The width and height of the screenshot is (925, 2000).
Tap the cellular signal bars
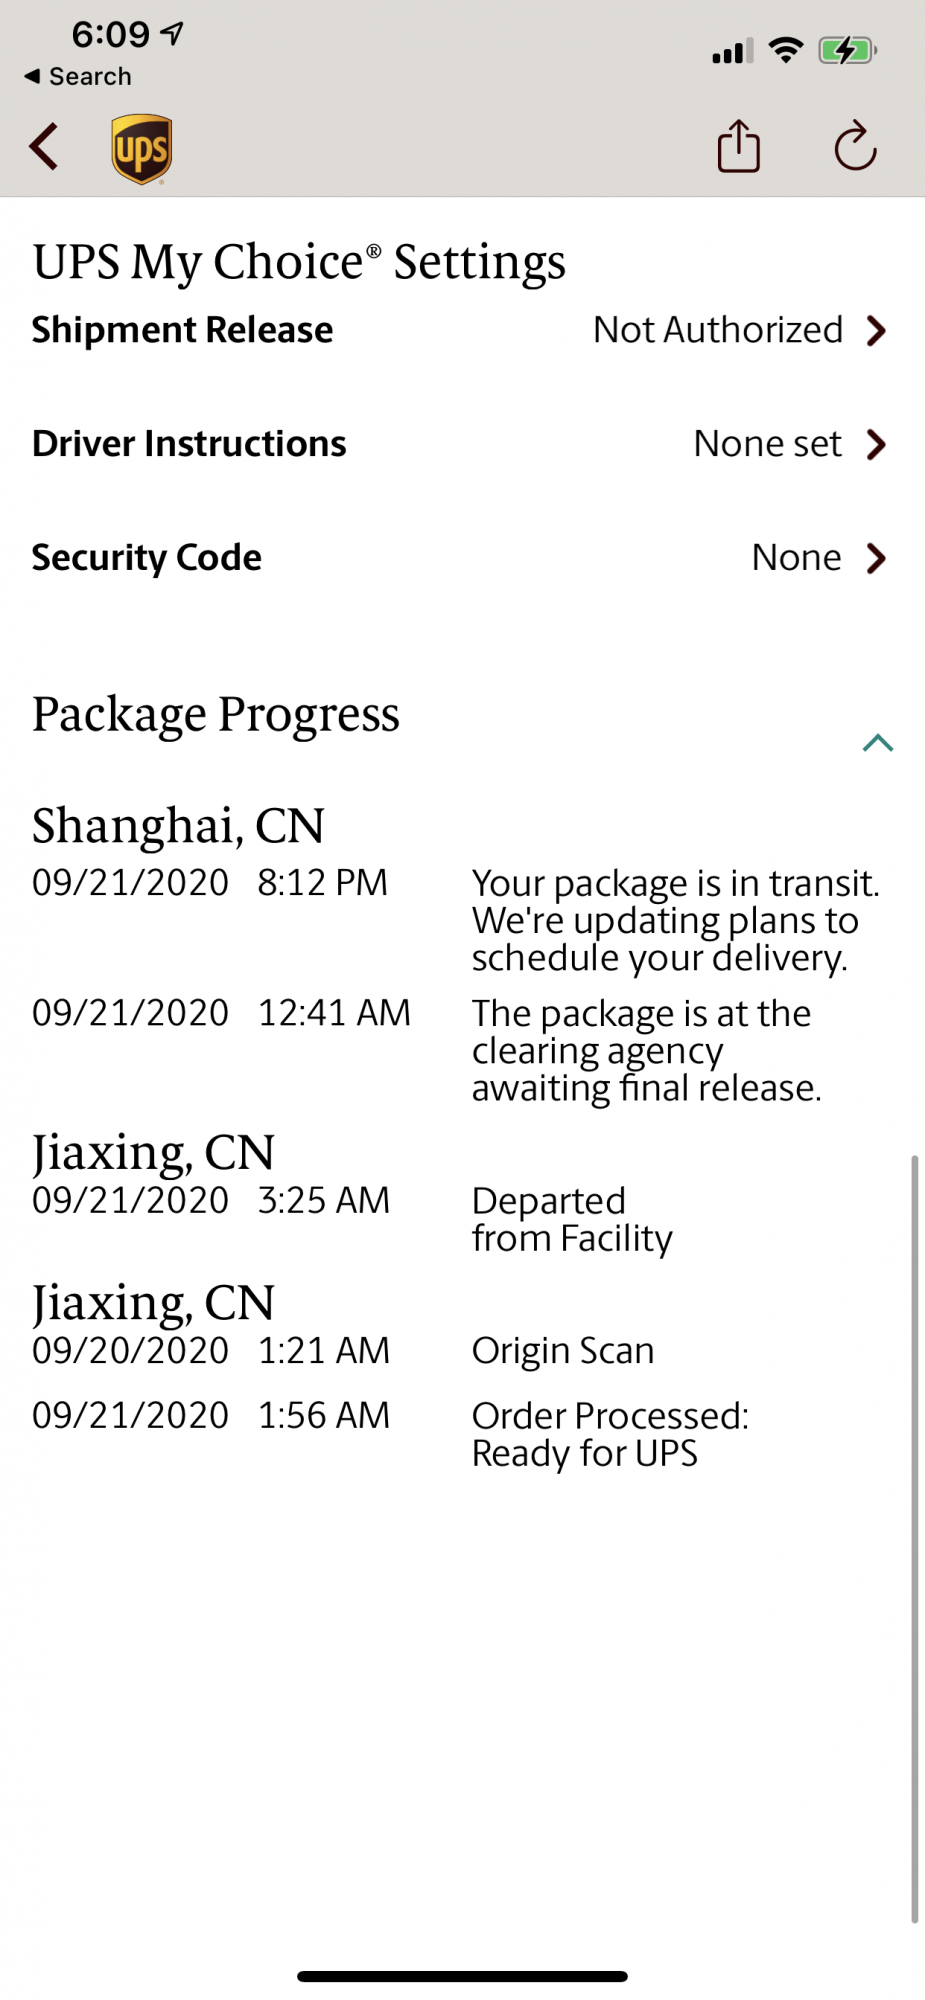click(x=732, y=51)
